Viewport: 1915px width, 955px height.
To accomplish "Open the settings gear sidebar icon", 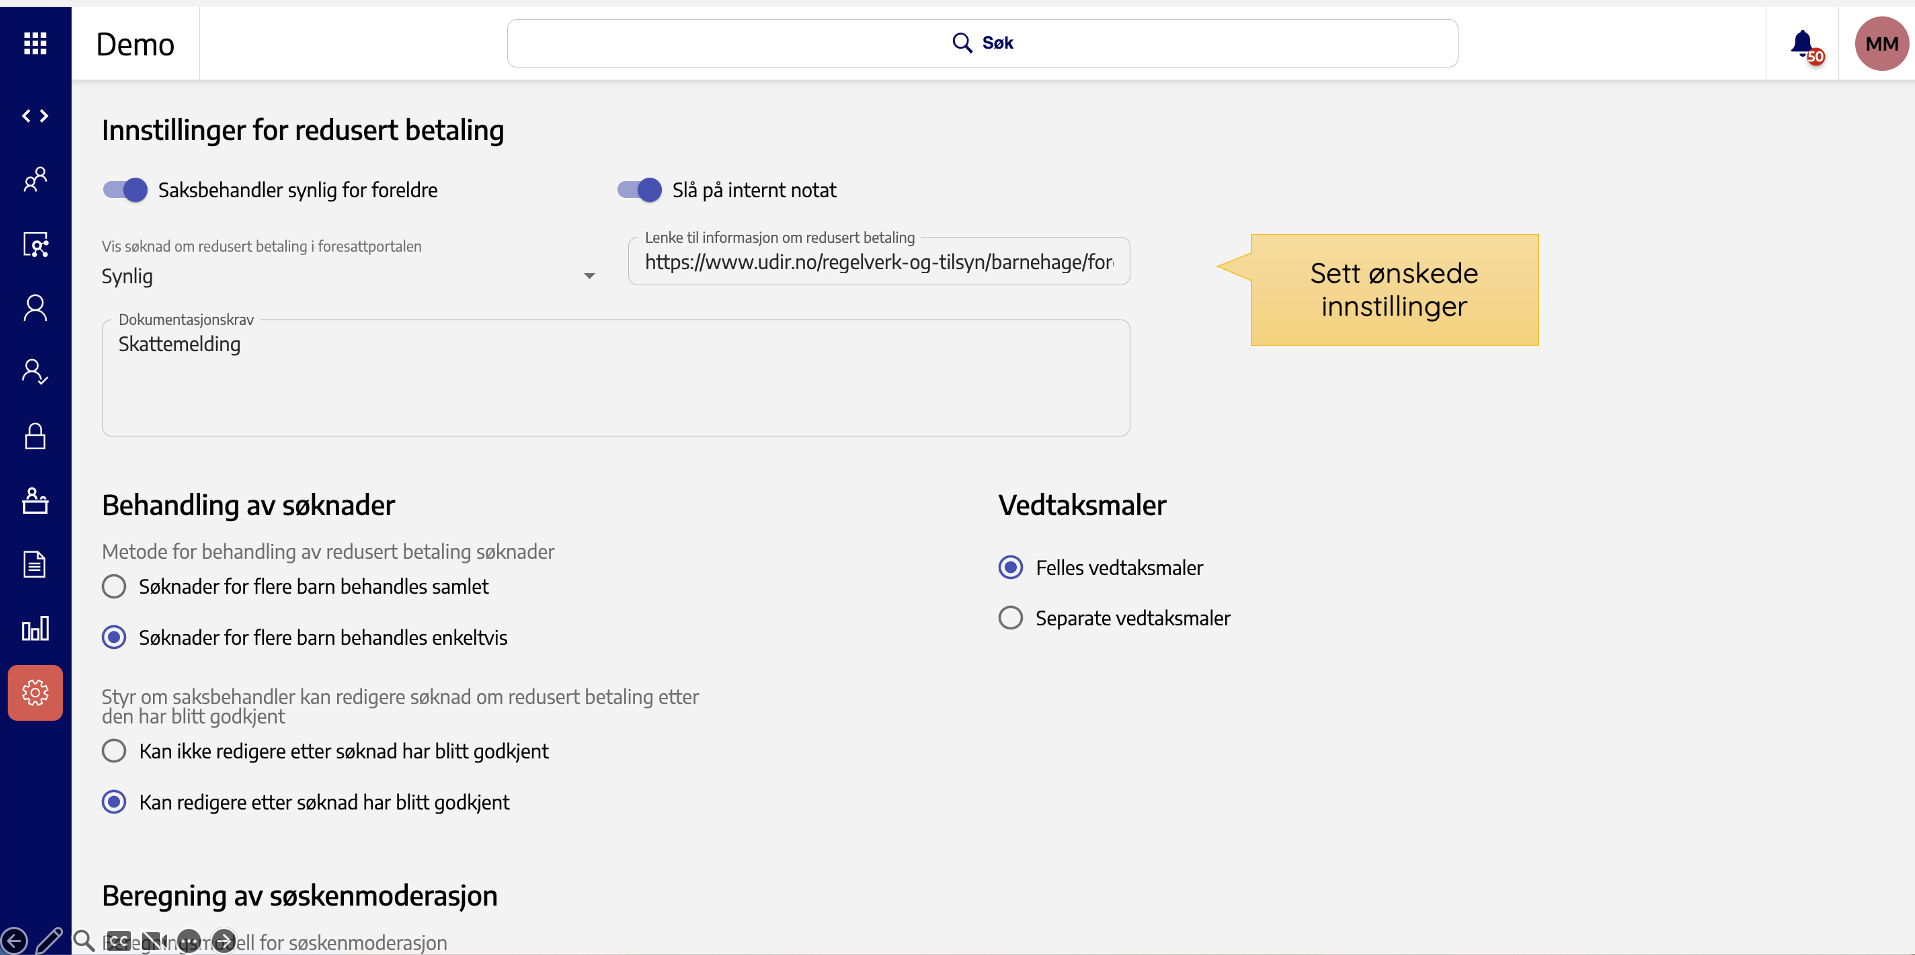I will pos(35,692).
